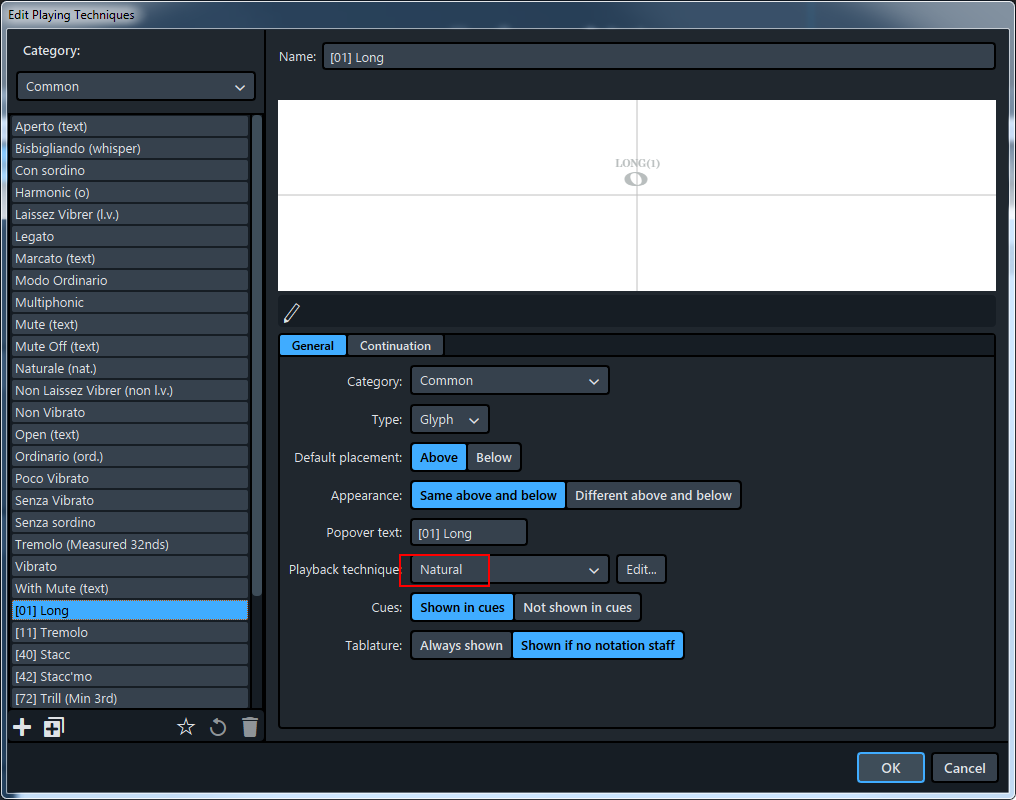Select Legato in the list
The image size is (1016, 800).
click(130, 236)
